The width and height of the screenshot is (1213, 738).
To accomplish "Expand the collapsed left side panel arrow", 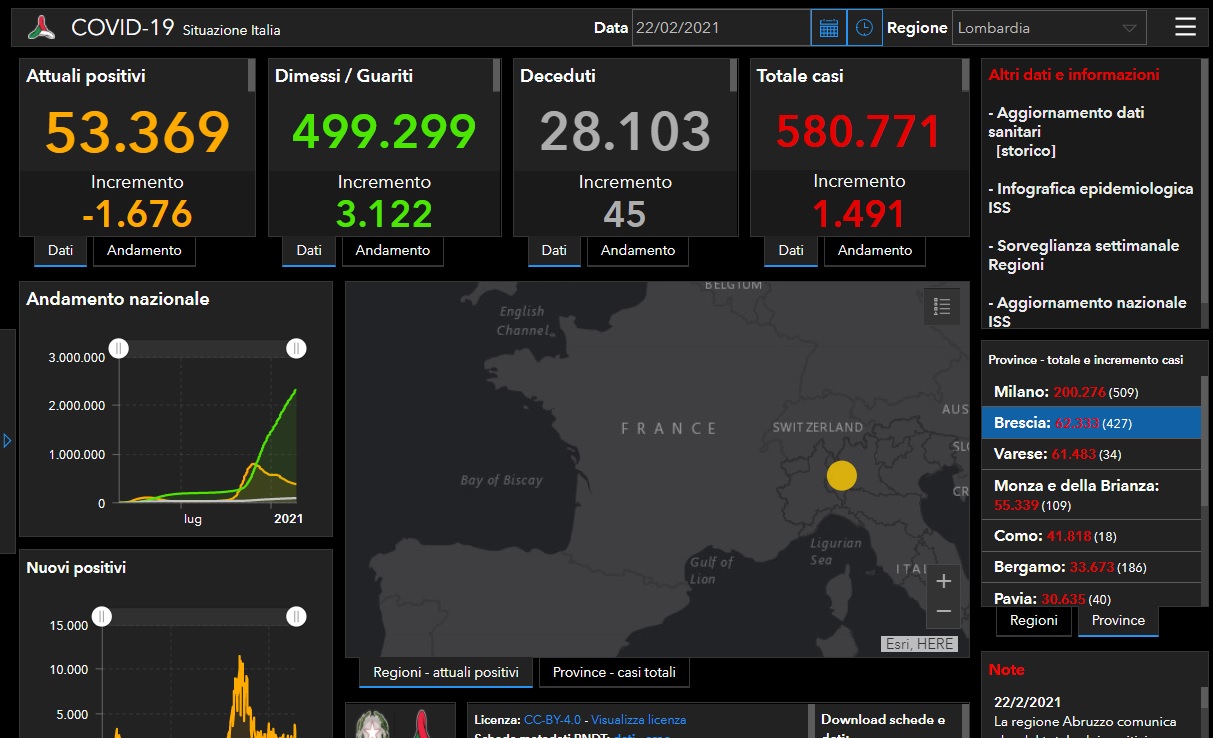I will coord(7,440).
